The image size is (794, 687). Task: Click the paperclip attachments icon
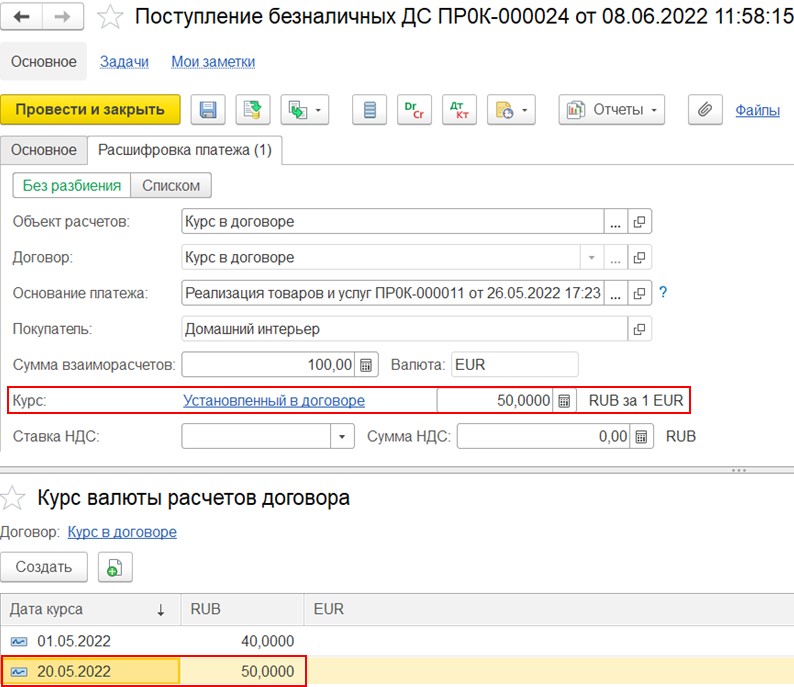(705, 109)
